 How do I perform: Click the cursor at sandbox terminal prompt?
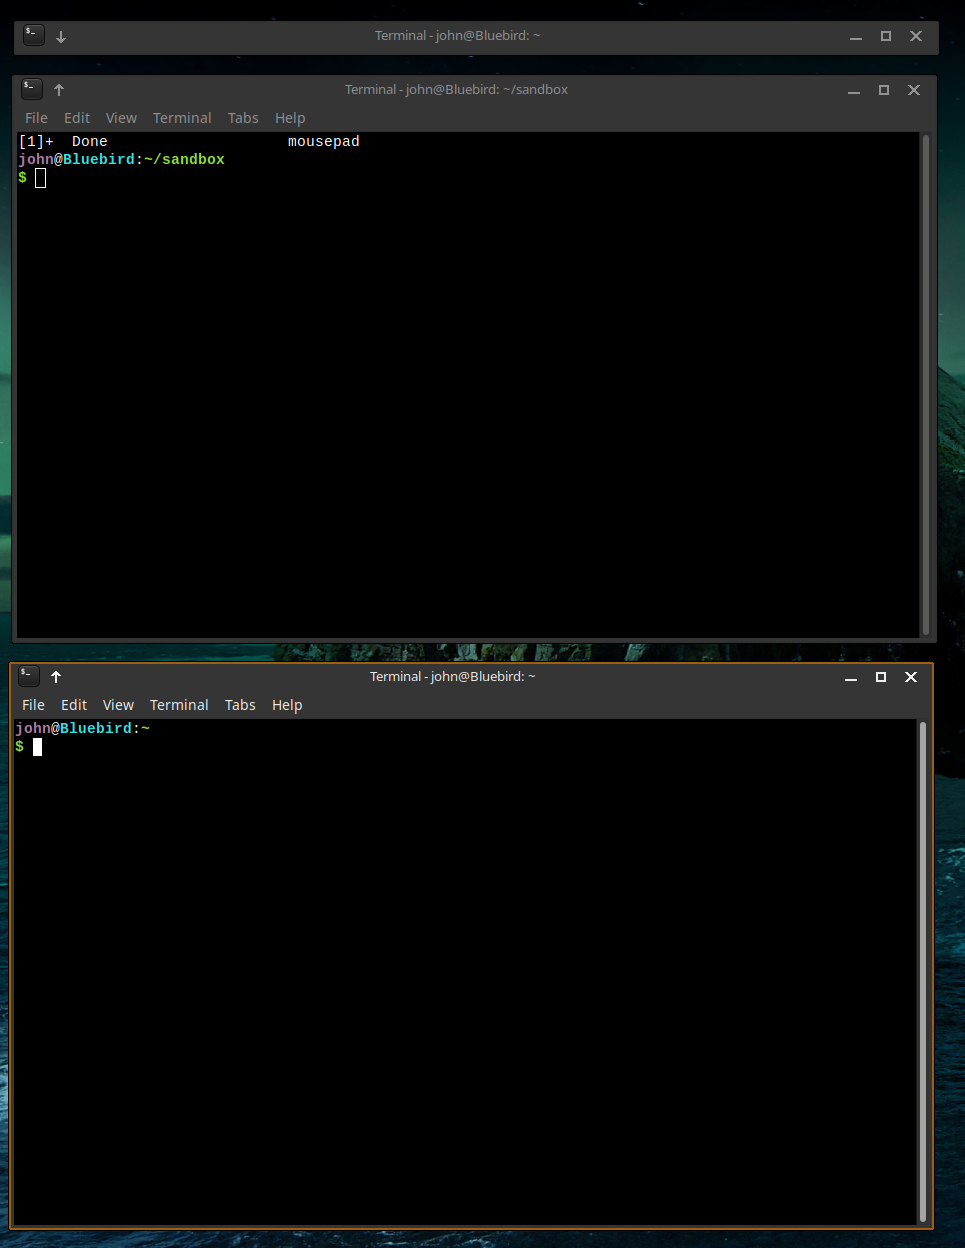(x=40, y=178)
